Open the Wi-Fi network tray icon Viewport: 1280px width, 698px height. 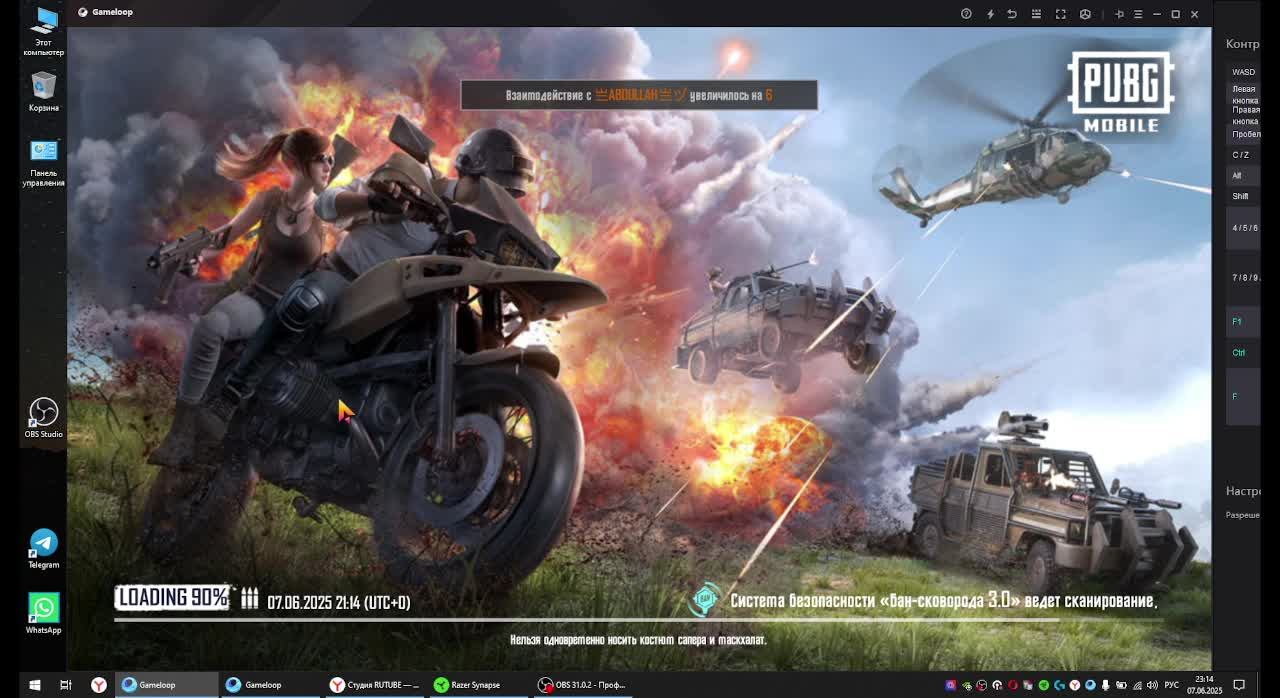point(1137,685)
